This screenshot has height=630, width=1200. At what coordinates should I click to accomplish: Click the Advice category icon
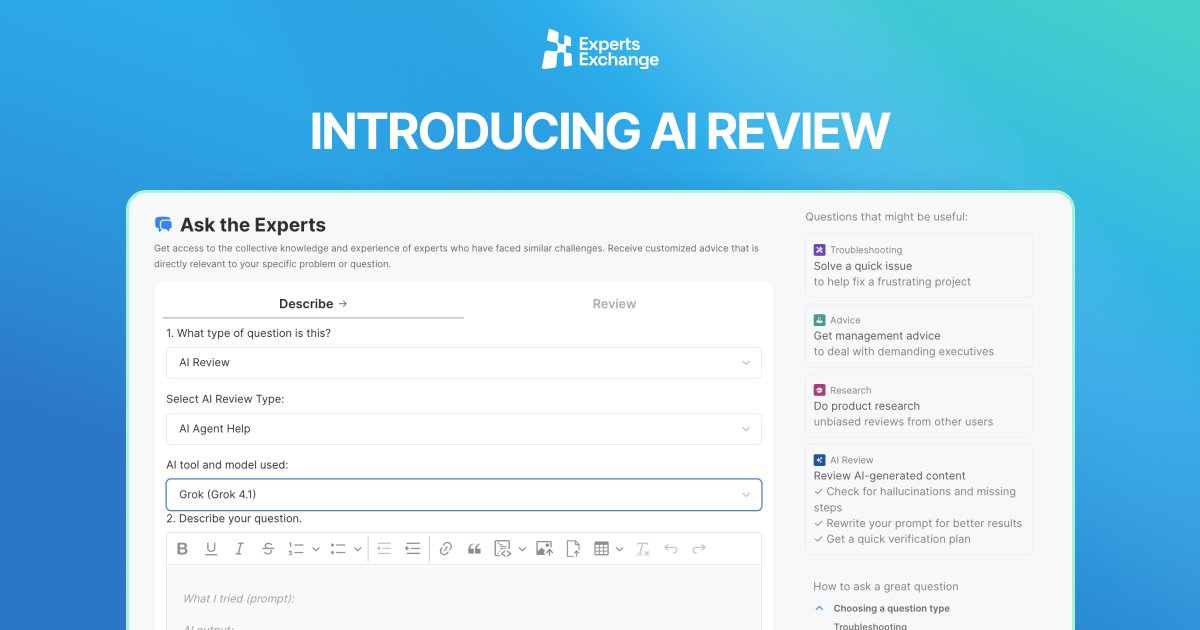click(x=820, y=320)
